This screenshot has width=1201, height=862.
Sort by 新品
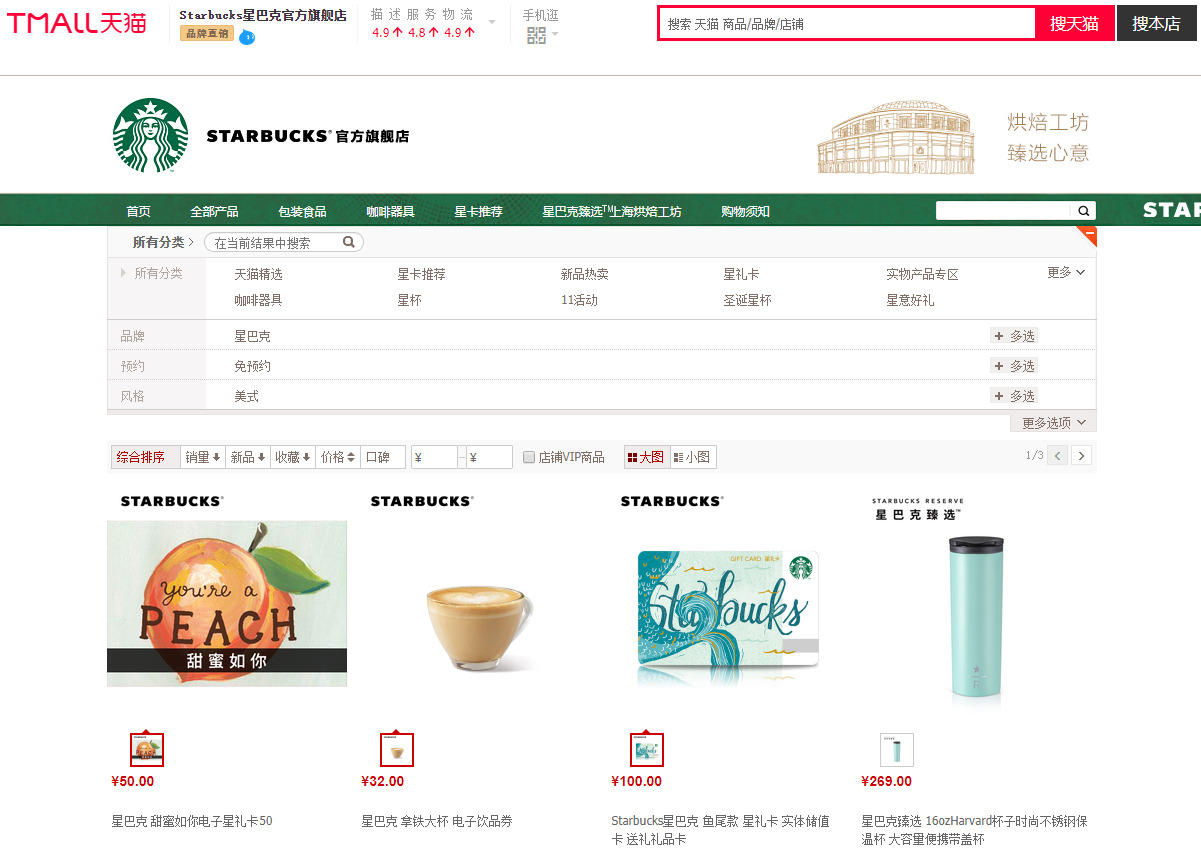248,457
